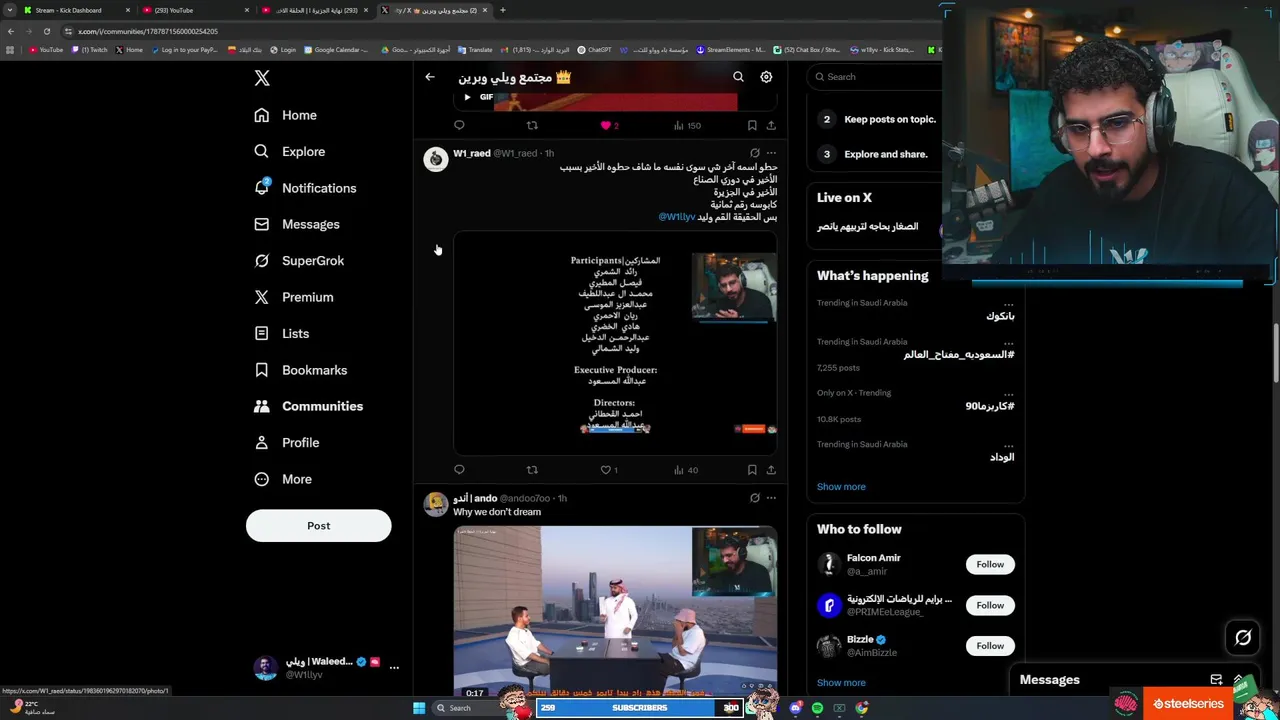Open more options on W1_raed's post
Image resolution: width=1280 pixels, height=720 pixels.
(x=771, y=153)
